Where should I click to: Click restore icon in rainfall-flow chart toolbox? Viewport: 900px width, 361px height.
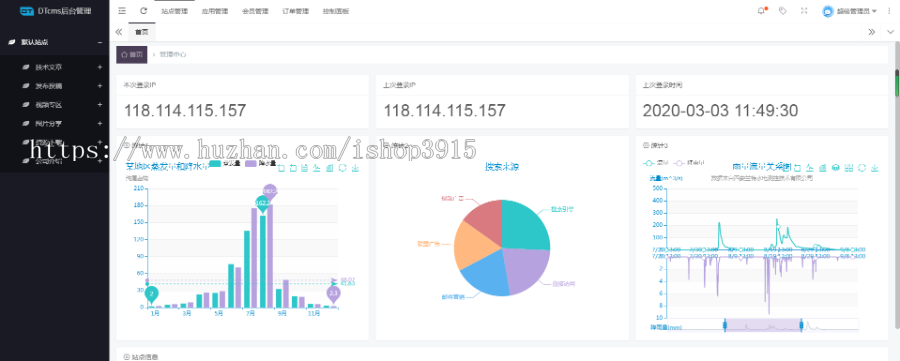(862, 168)
